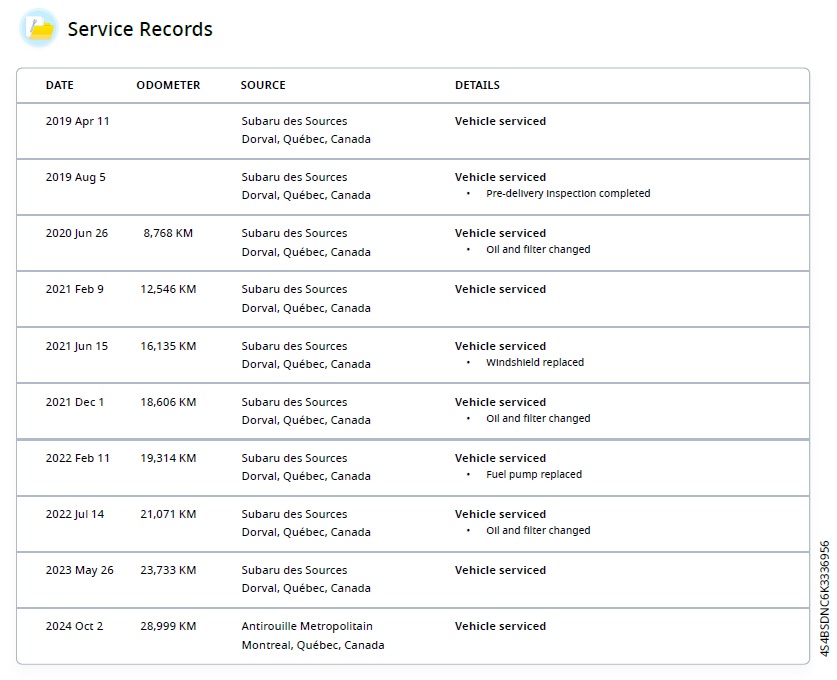Click the 2021 Feb 9 record date
This screenshot has width=837, height=680.
(x=75, y=289)
